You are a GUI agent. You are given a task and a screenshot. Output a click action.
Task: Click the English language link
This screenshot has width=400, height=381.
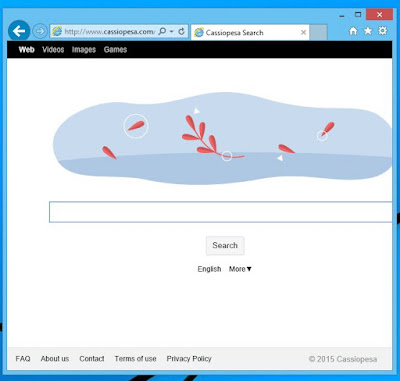[209, 269]
